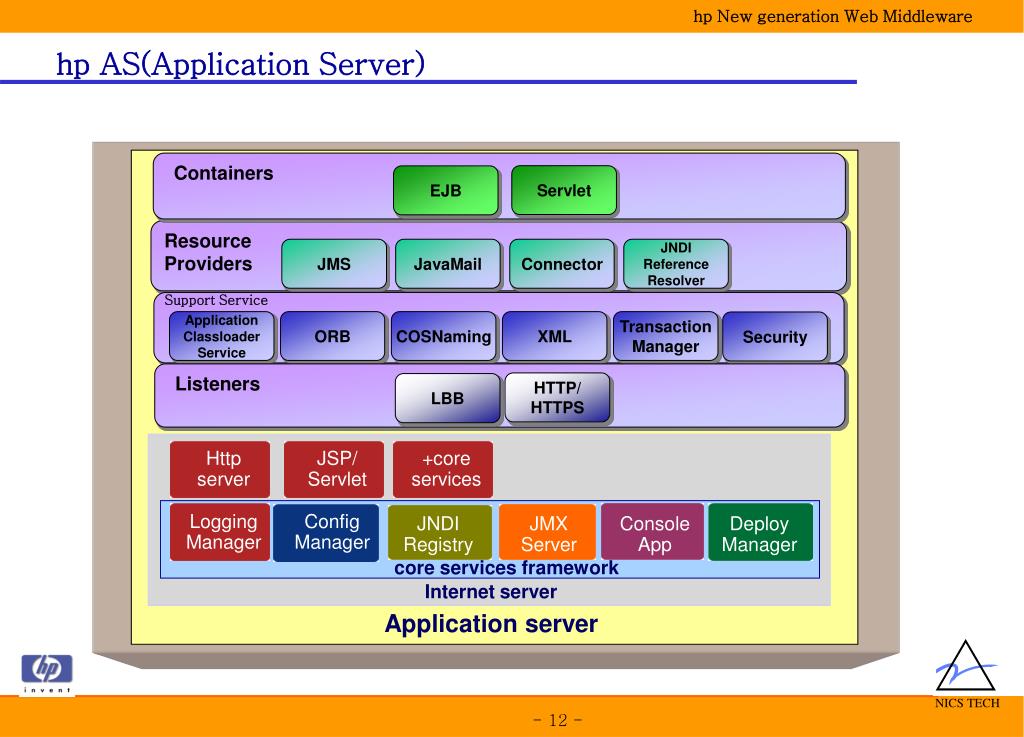Click the Connector box
Viewport: 1024px width, 737px height.
coord(562,264)
